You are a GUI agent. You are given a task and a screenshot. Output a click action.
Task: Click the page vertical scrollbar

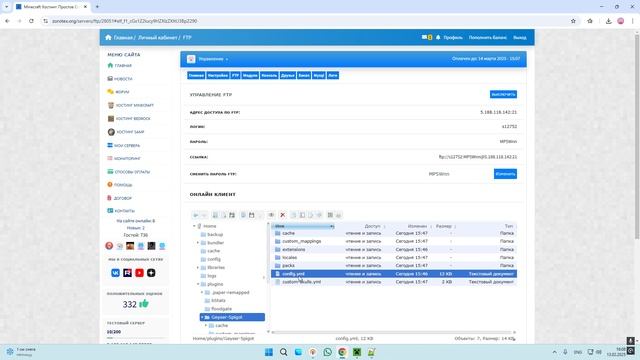637,137
